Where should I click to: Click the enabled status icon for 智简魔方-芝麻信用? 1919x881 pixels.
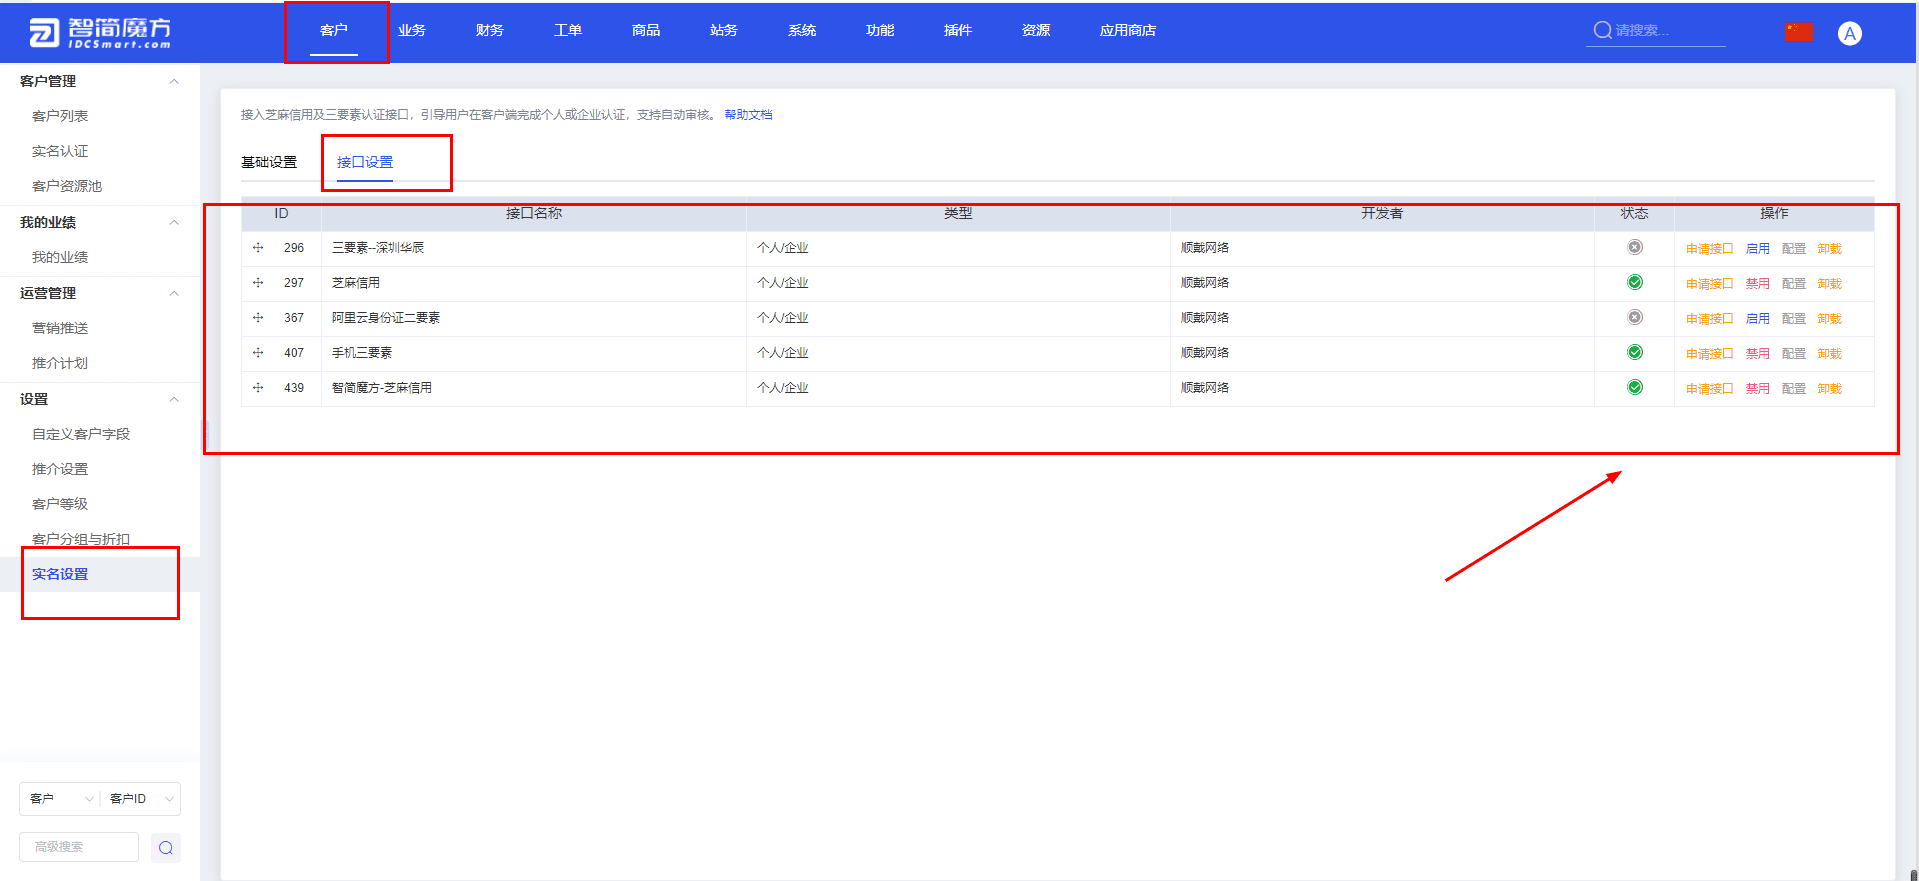(1635, 387)
